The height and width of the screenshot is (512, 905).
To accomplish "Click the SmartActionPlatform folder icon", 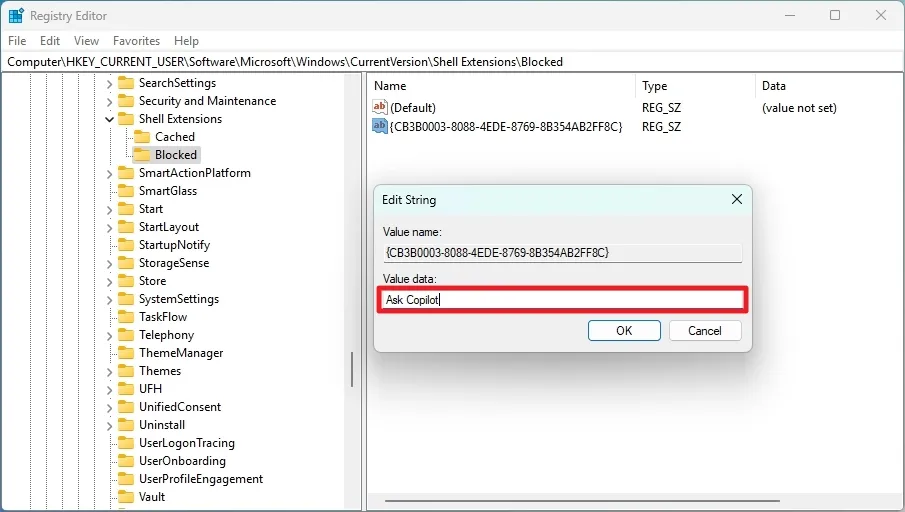I will (126, 173).
